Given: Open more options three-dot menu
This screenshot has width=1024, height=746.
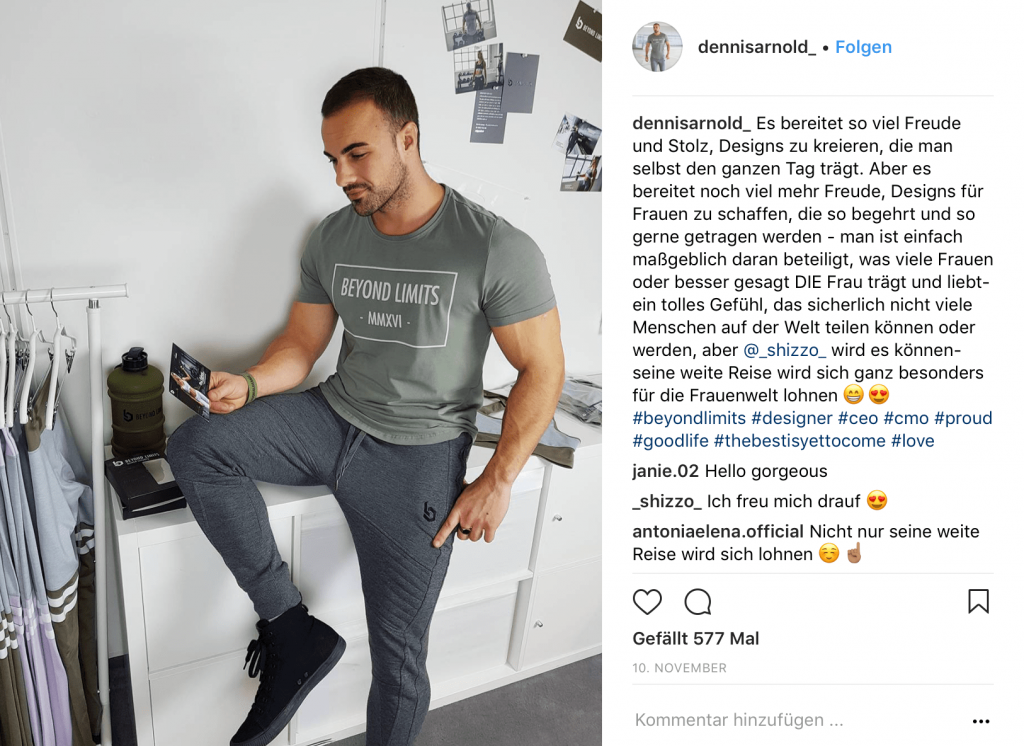Looking at the screenshot, I should point(981,721).
